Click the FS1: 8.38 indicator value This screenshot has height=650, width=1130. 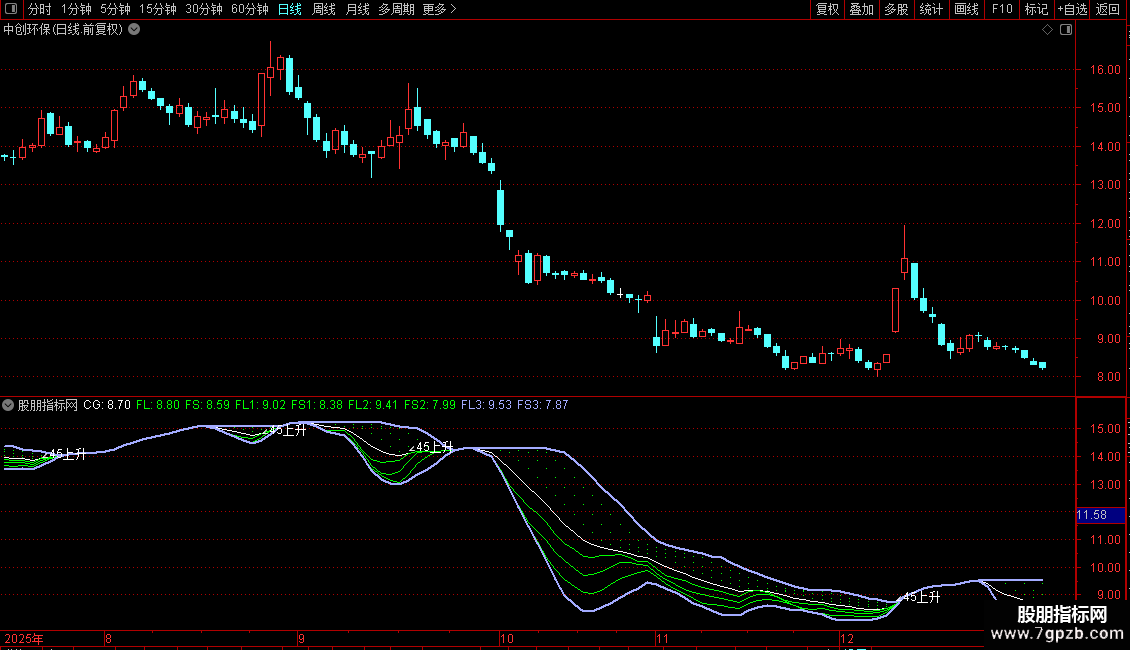(317, 405)
